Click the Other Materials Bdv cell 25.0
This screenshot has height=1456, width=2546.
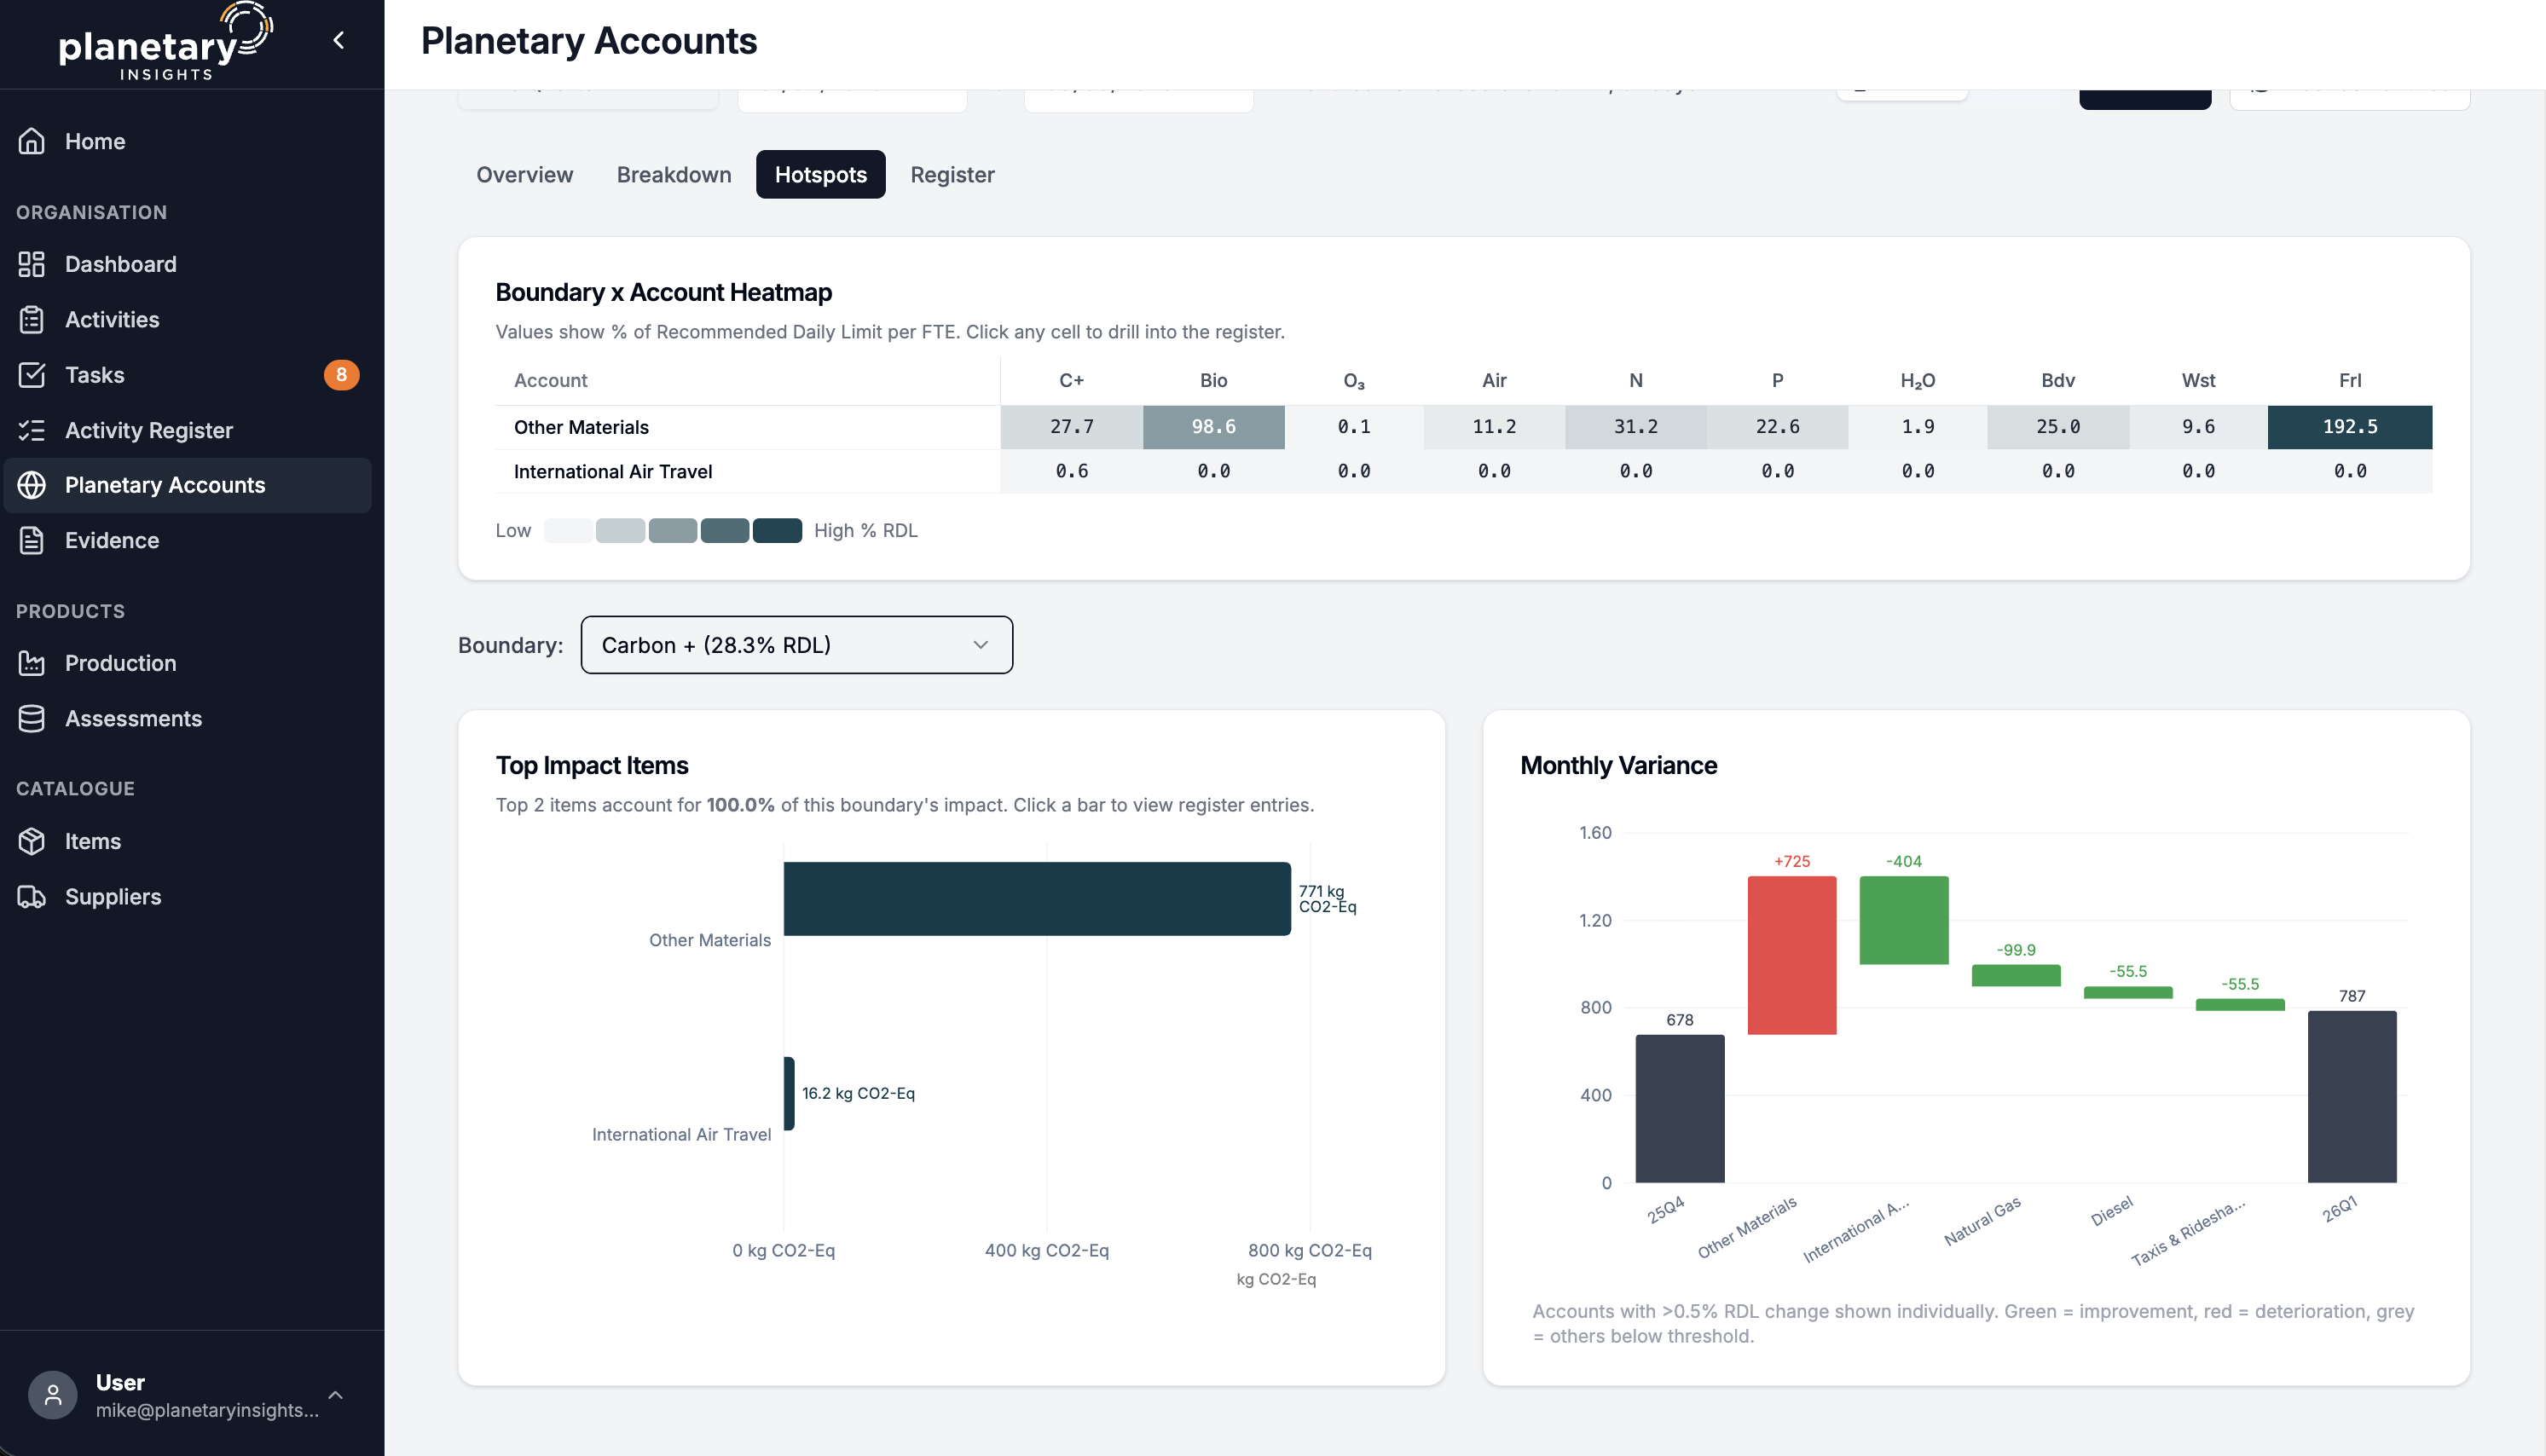pos(2057,427)
